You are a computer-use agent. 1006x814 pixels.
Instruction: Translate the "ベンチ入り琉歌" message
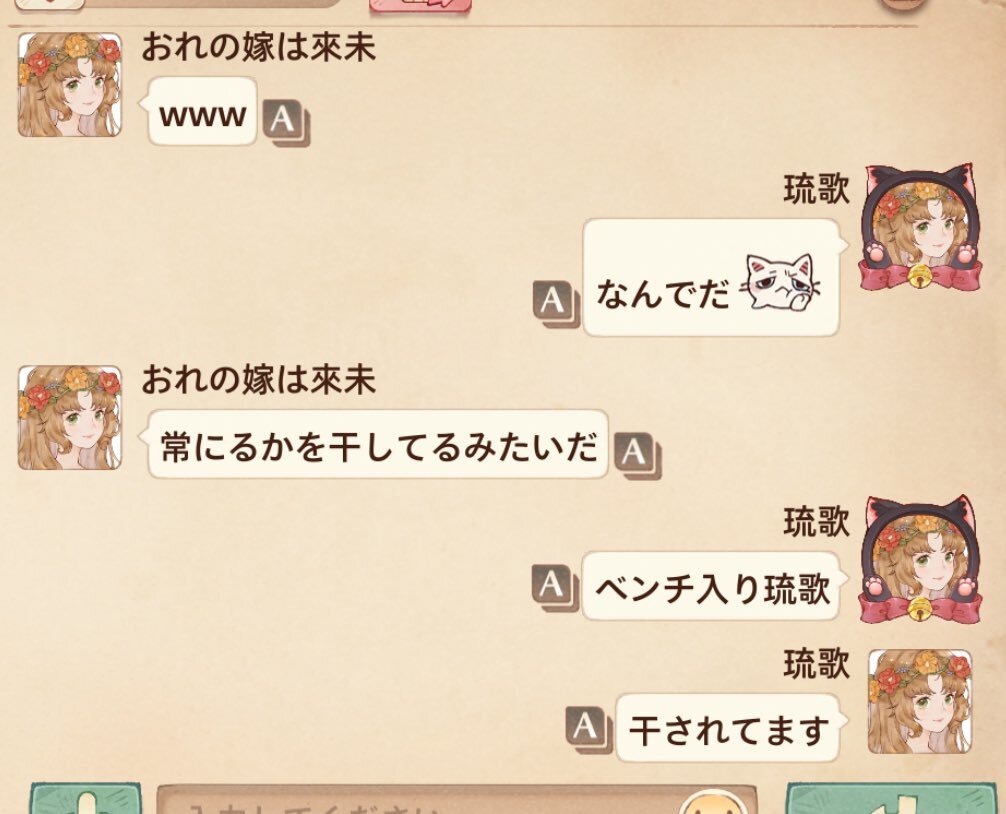[556, 588]
